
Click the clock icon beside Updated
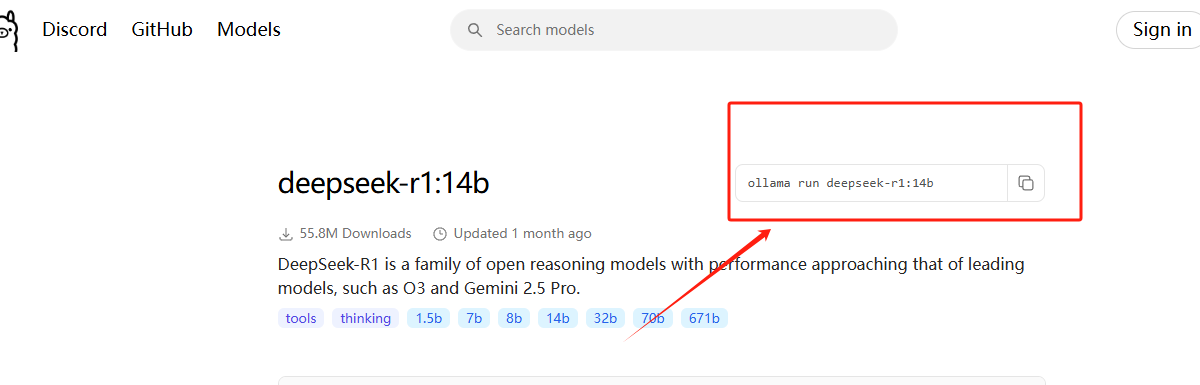click(x=440, y=234)
